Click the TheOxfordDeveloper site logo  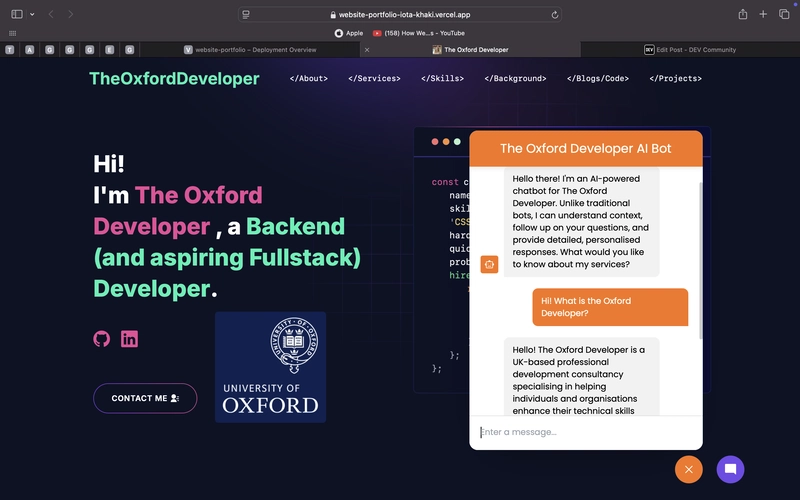click(174, 79)
